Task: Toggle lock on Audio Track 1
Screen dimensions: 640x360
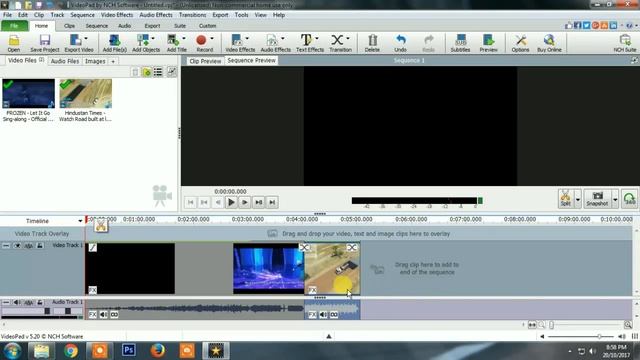Action: point(40,302)
